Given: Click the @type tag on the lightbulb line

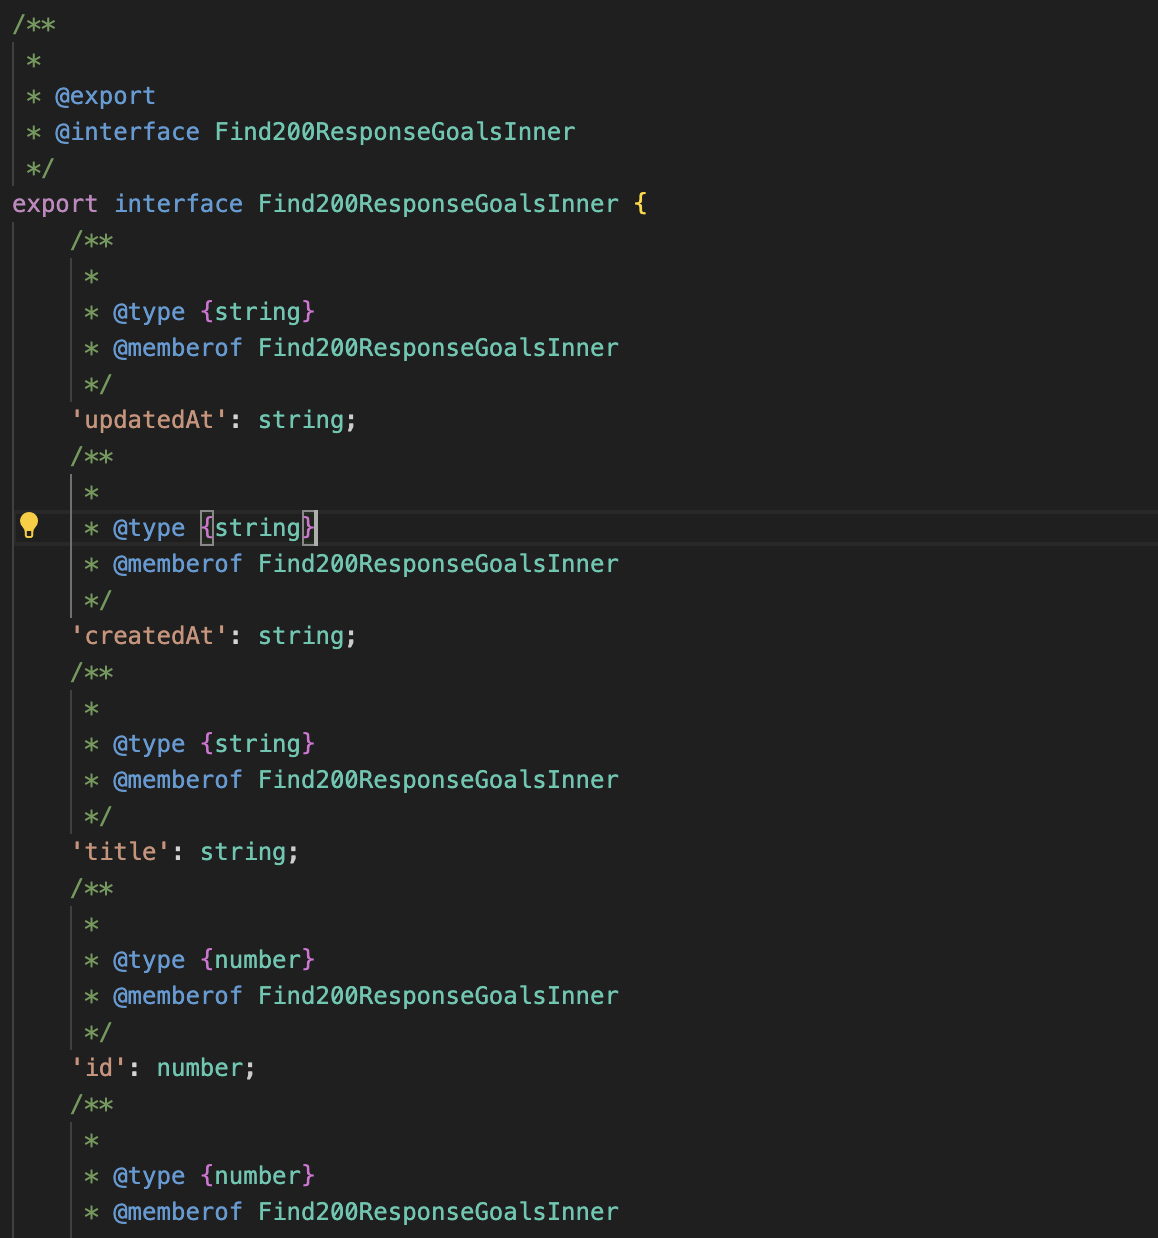Looking at the screenshot, I should [x=149, y=528].
